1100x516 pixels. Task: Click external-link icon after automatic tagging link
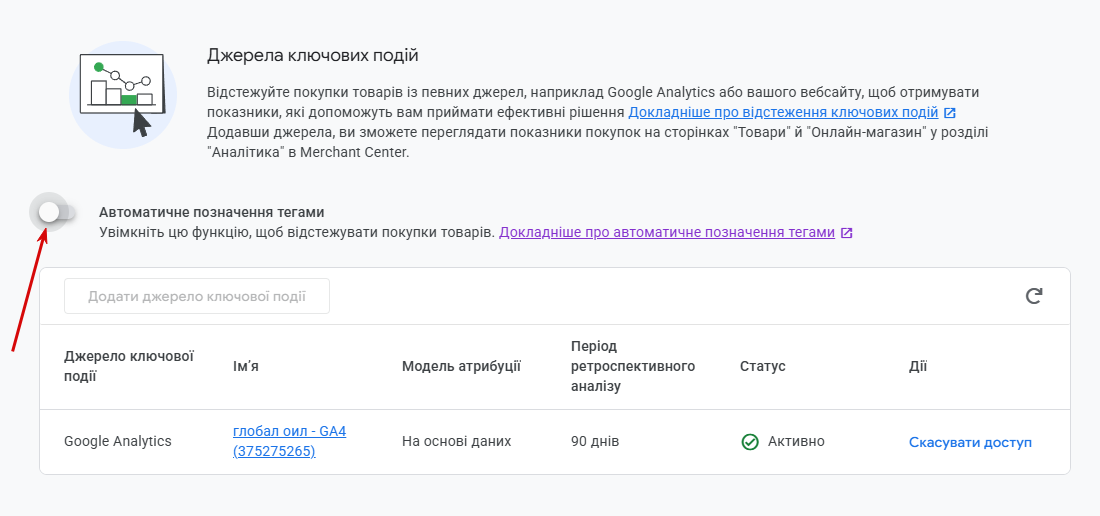846,233
